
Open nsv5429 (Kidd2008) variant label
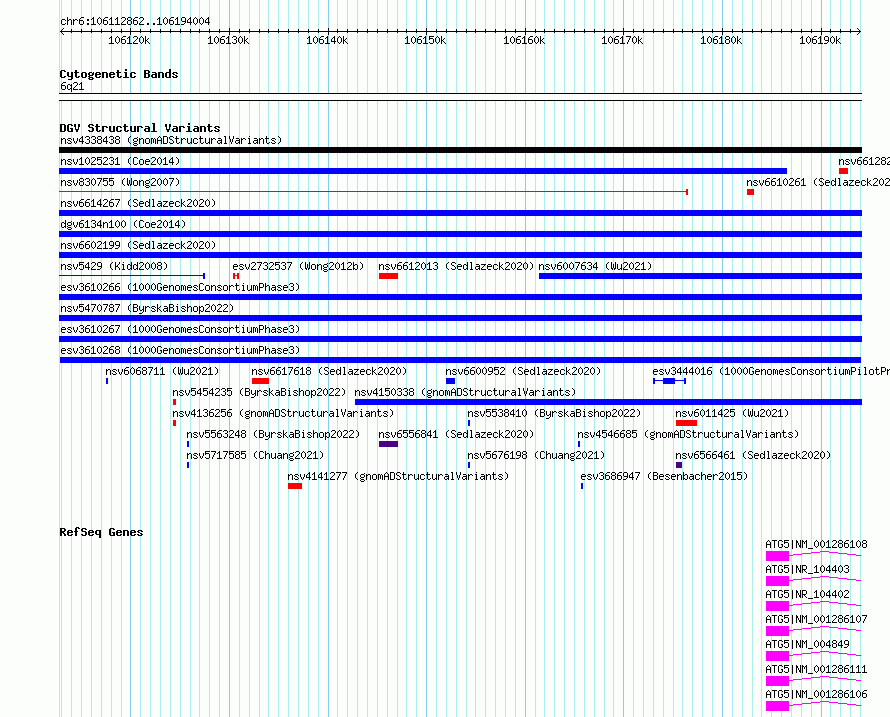(114, 266)
